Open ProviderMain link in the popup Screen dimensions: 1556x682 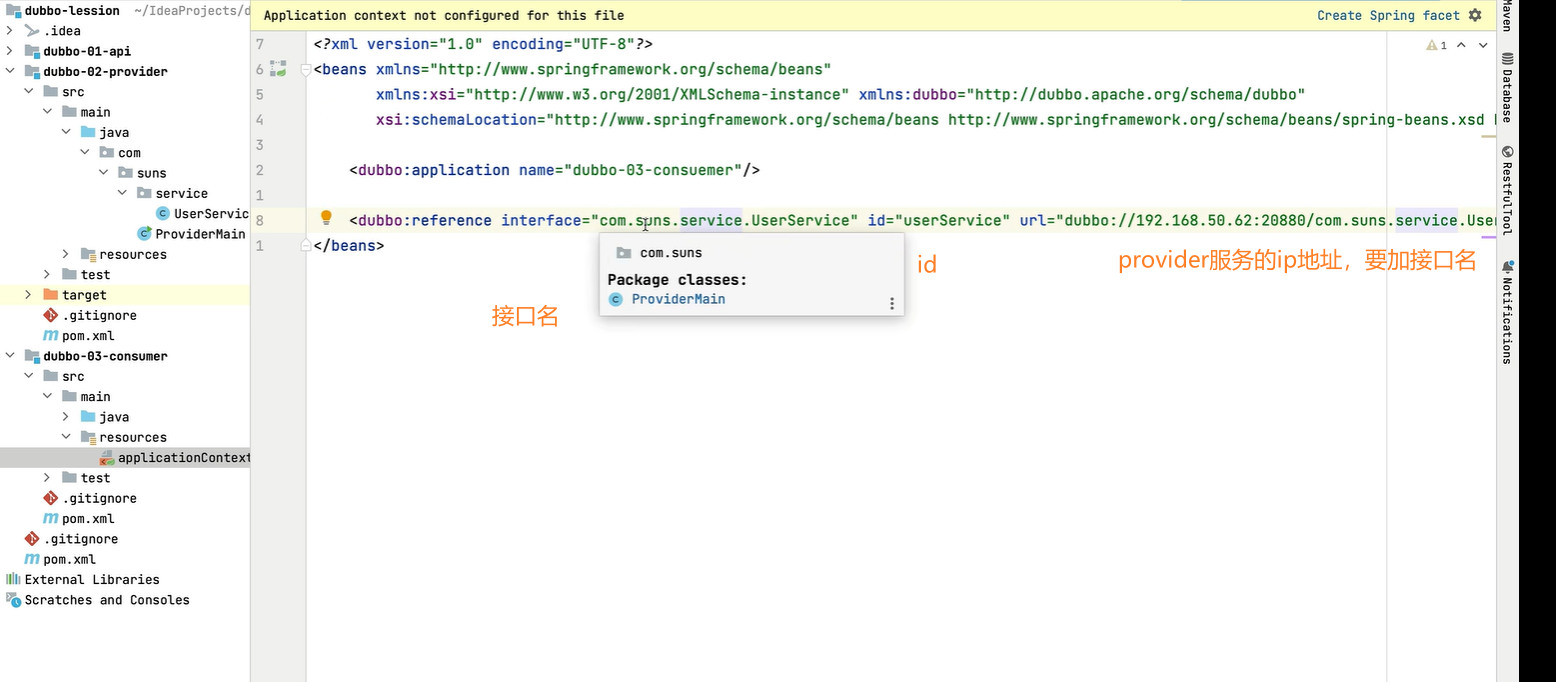(678, 299)
